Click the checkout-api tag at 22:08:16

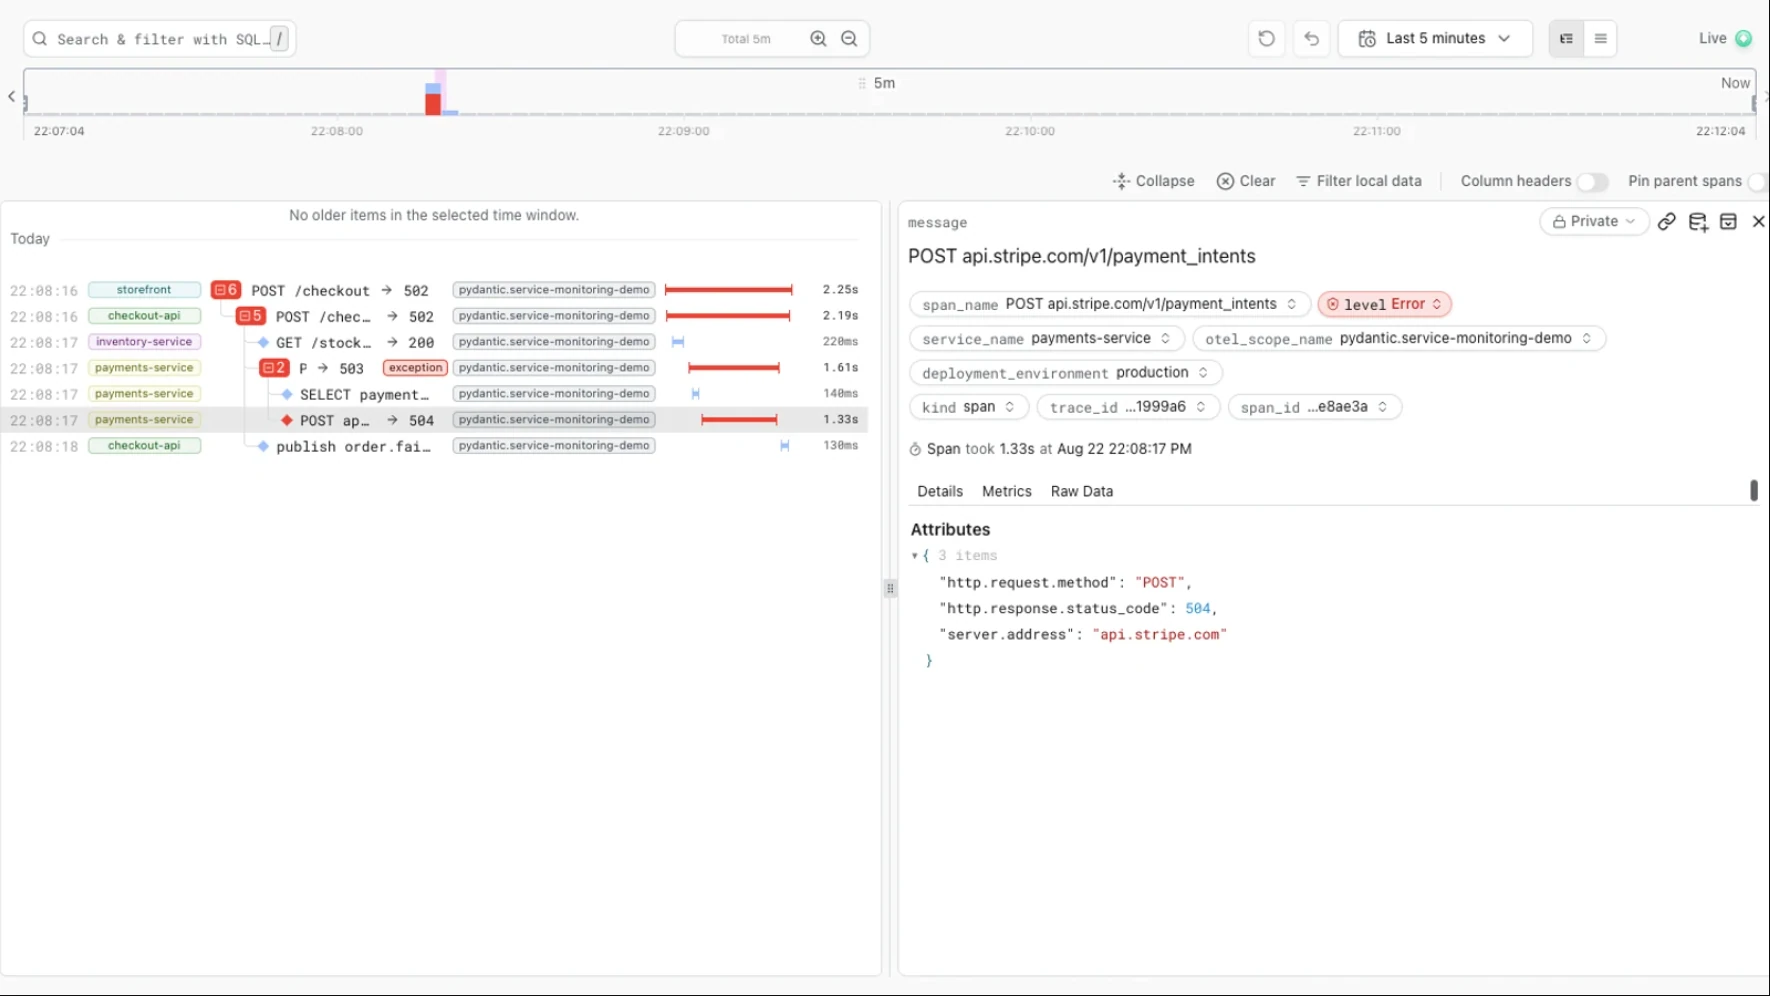tap(144, 316)
